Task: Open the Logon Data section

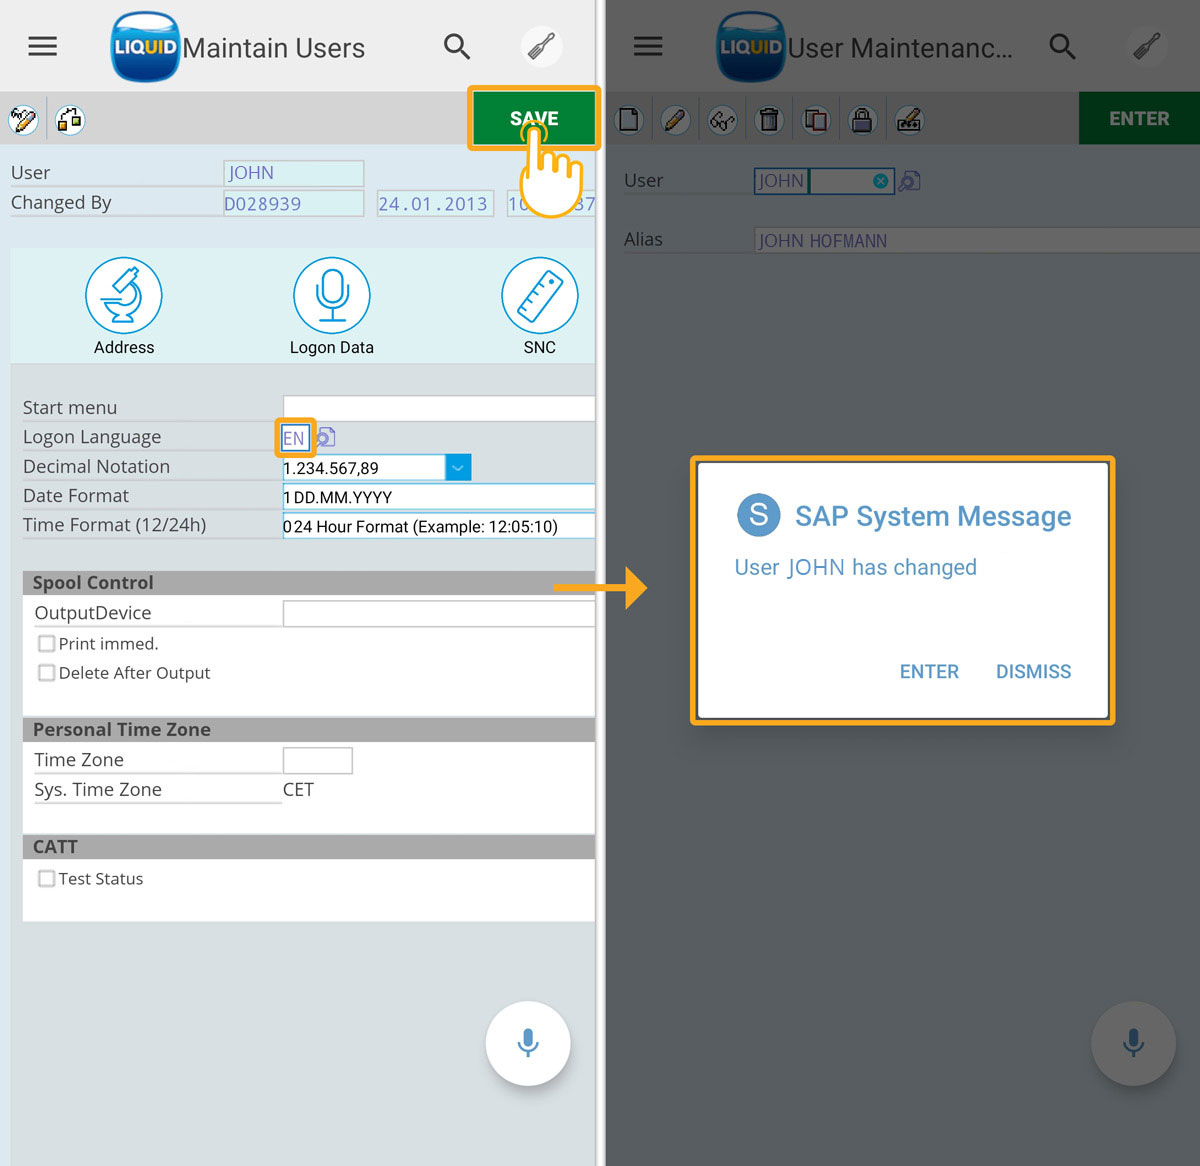Action: pyautogui.click(x=332, y=307)
